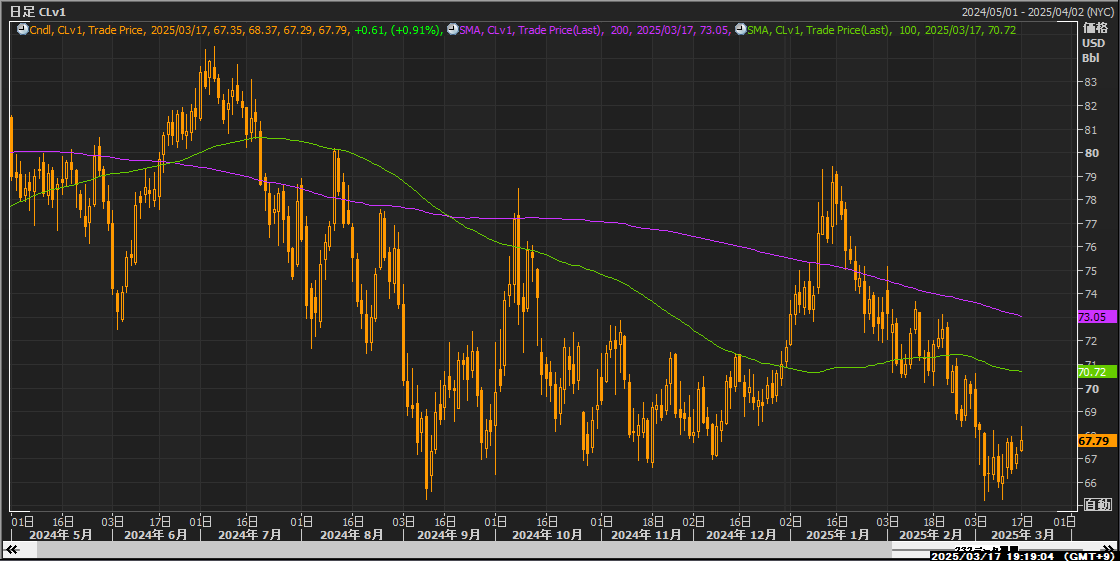Click the (GMT+9) timezone indicator

pyautogui.click(x=1089, y=556)
